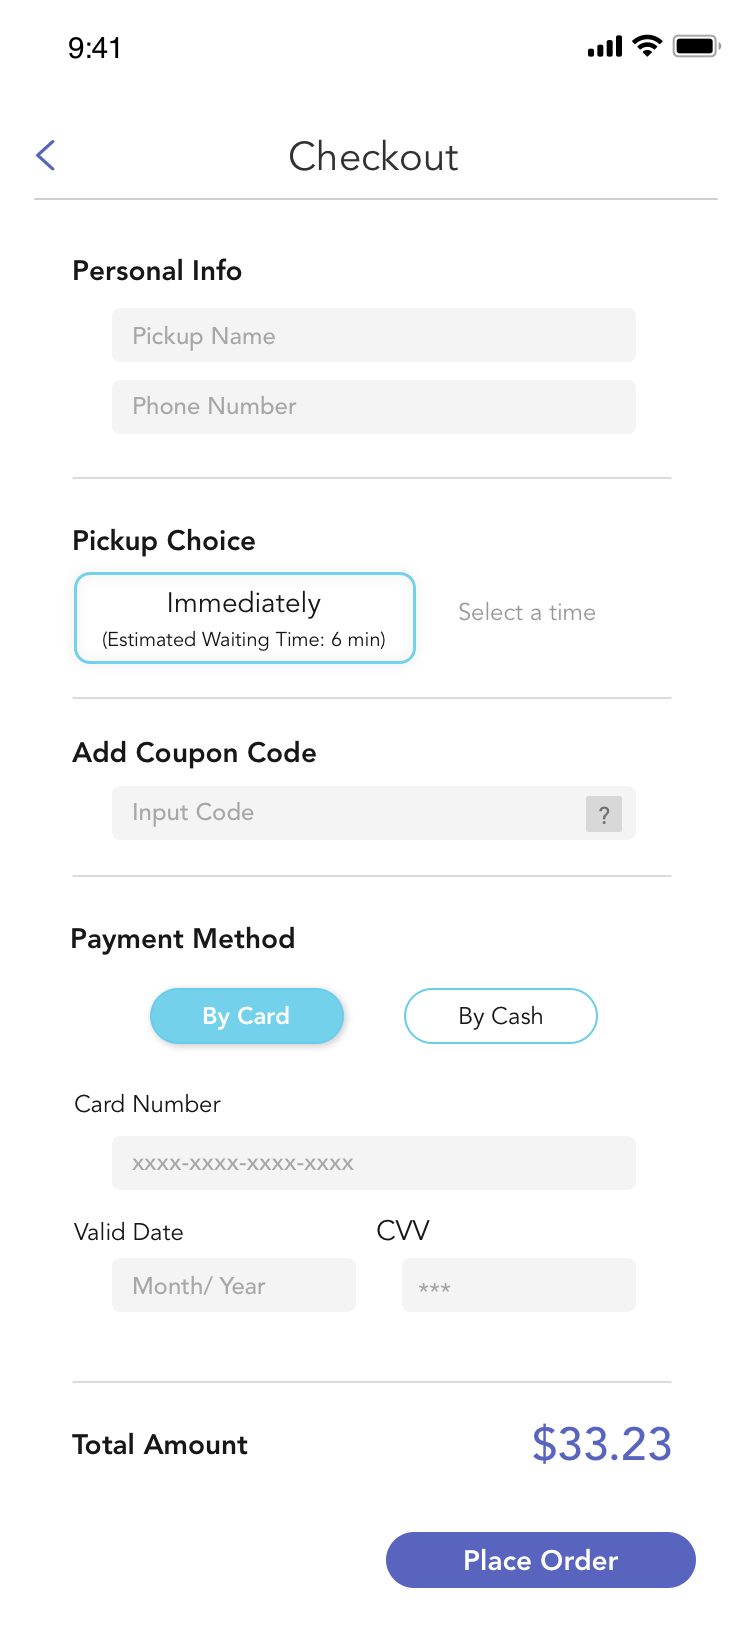Tap the Checkout page title
Image resolution: width=750 pixels, height=1650 pixels.
tap(374, 157)
